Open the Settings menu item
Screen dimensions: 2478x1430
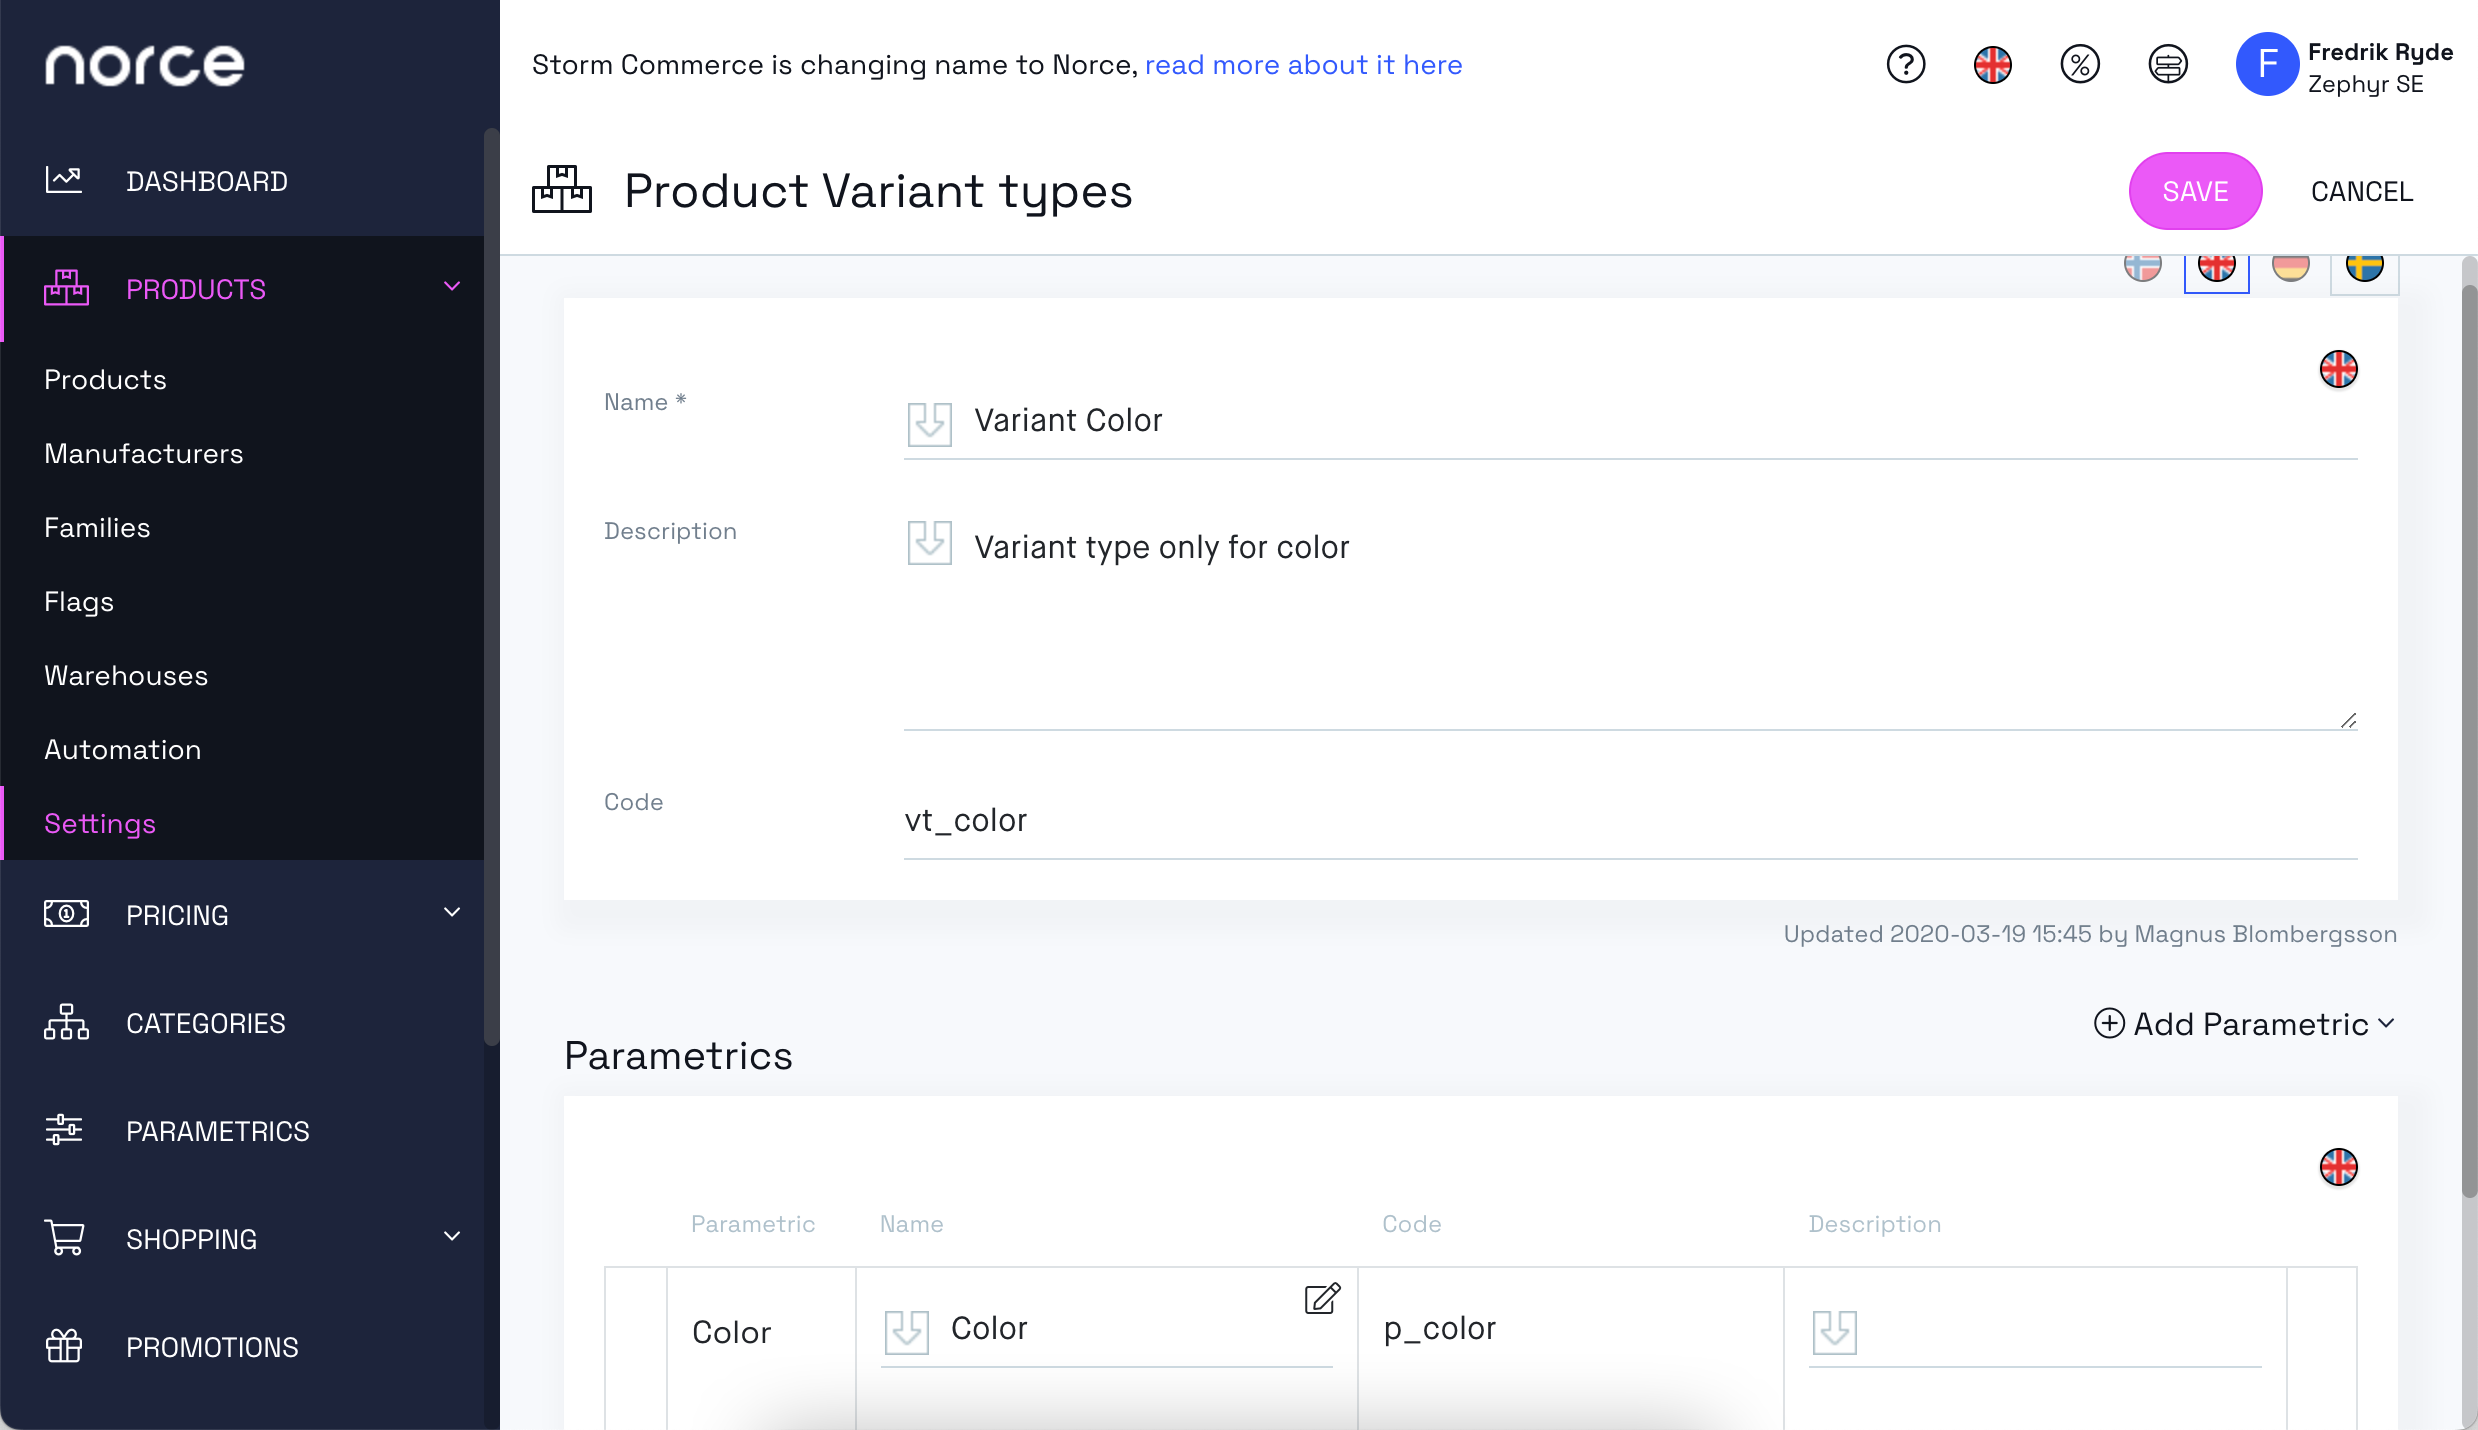coord(99,822)
